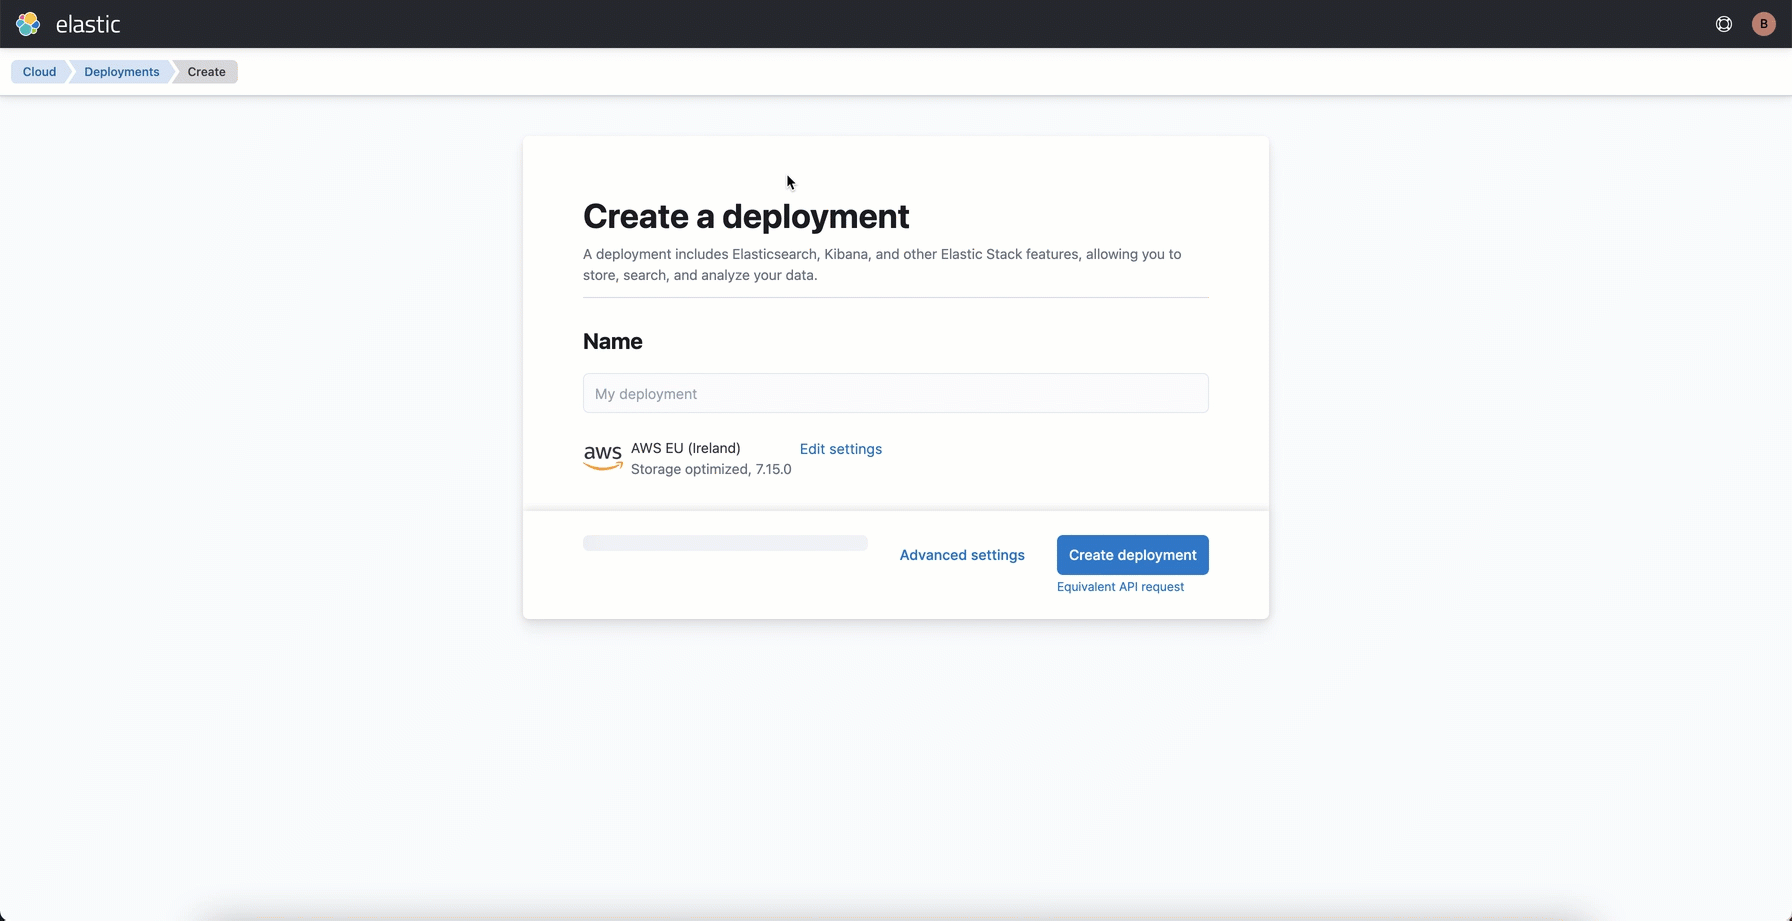This screenshot has height=921, width=1792.
Task: Open Deployments breadcrumb
Action: (x=121, y=72)
